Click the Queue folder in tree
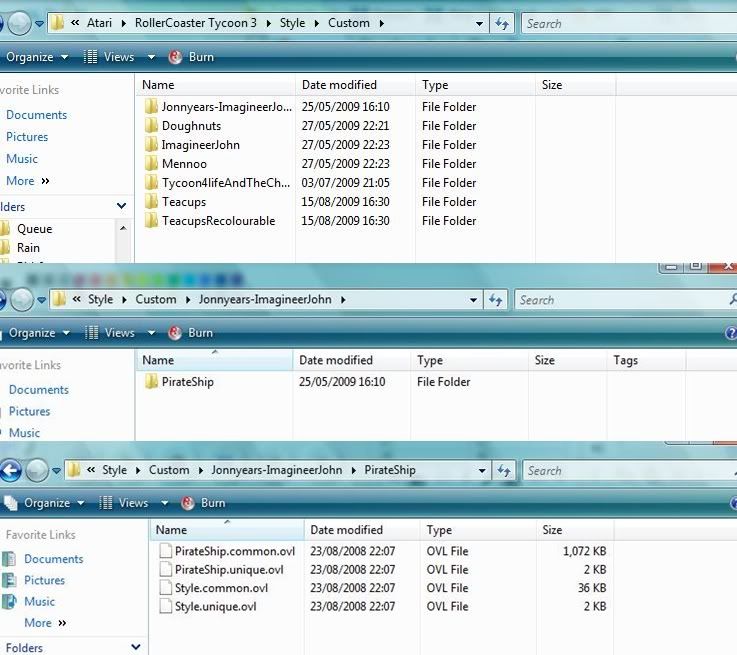This screenshot has height=655, width=737. [34, 229]
